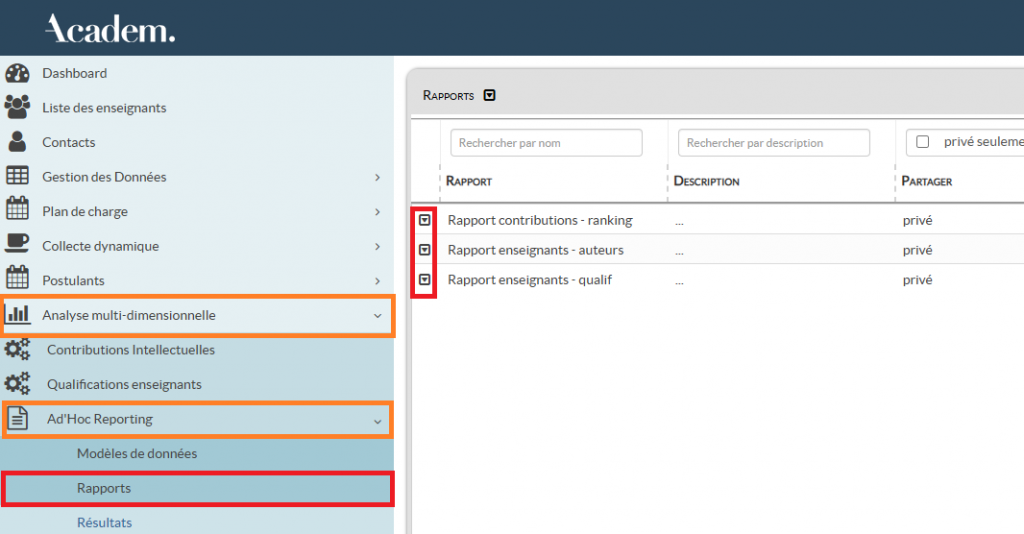The height and width of the screenshot is (534, 1024).
Task: Click the Collecte dynamique coffee cup icon
Action: point(17,245)
